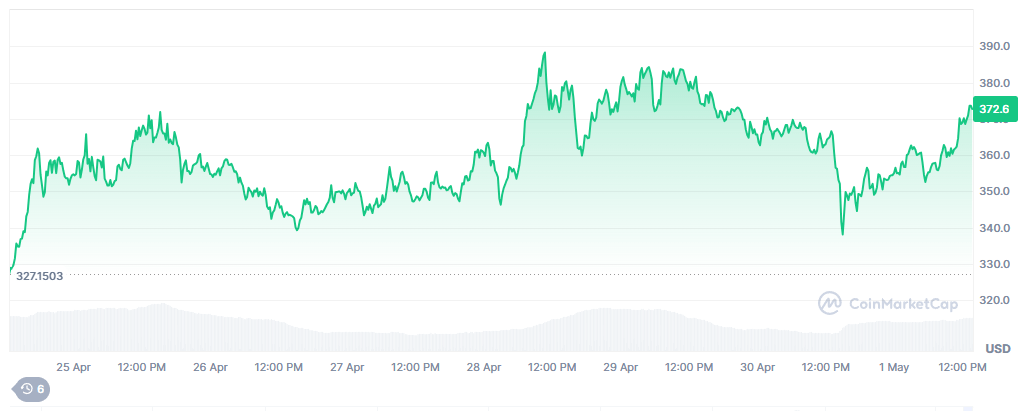Viewport: 1020px width, 411px height.
Task: Select the 25 Apr date label
Action: (x=74, y=367)
